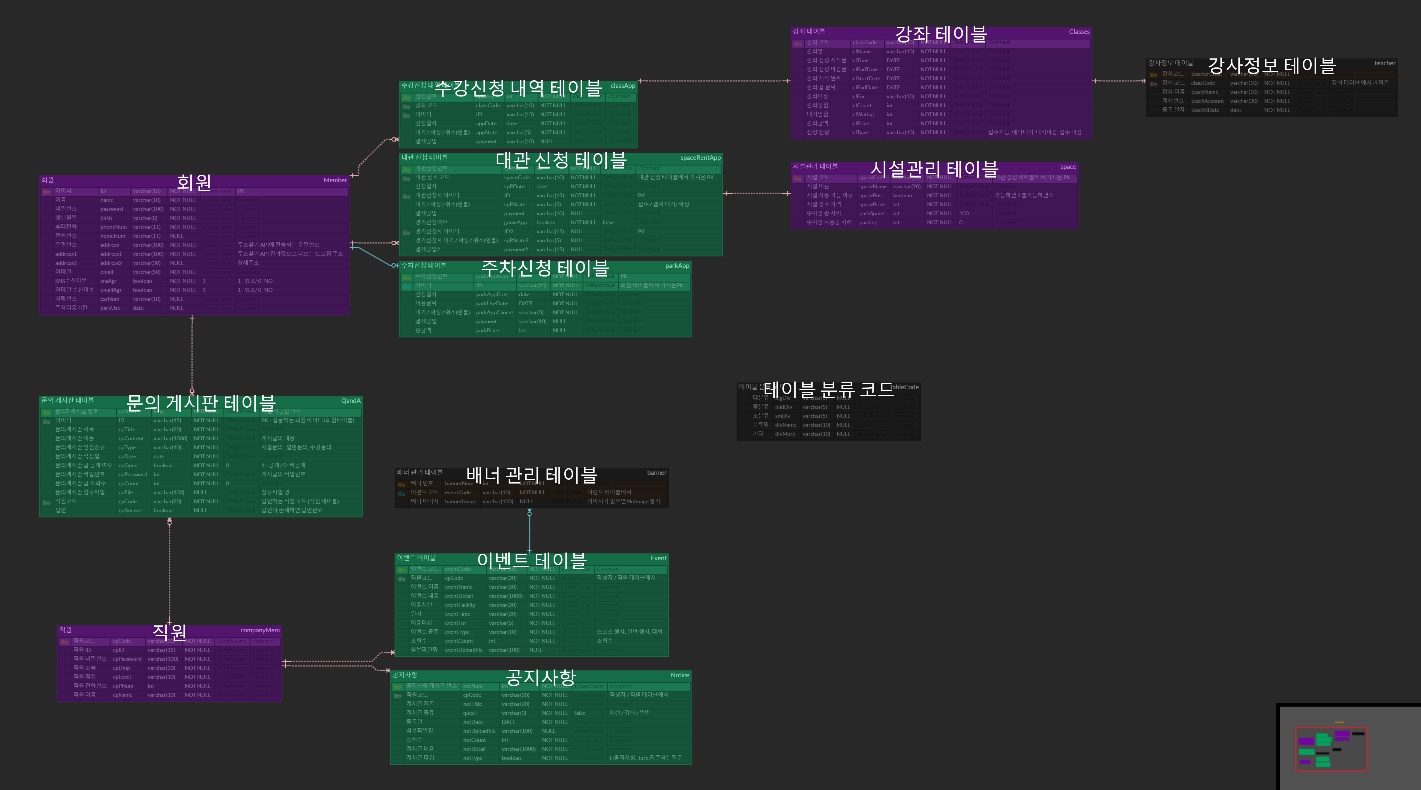The height and width of the screenshot is (790, 1421).
Task: Select the blue relationship line between banner and Event
Action: click(x=530, y=530)
